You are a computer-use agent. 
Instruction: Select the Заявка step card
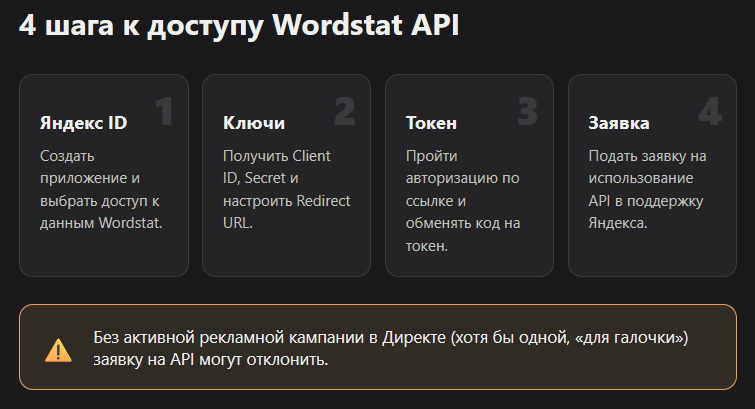pyautogui.click(x=652, y=175)
